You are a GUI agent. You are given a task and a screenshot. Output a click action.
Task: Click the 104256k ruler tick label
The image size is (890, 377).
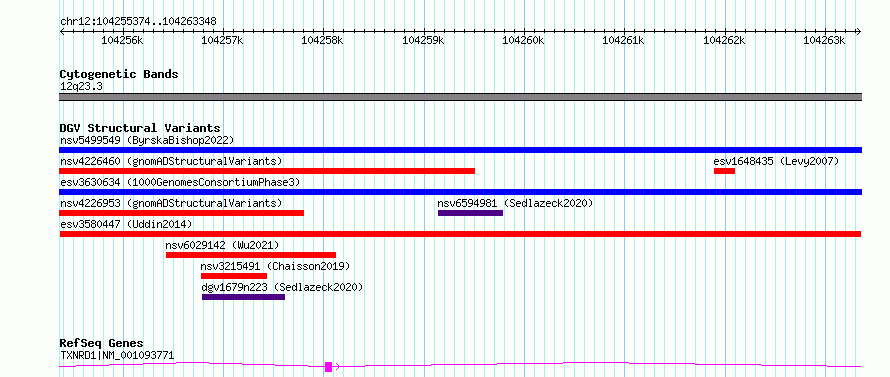tap(122, 40)
